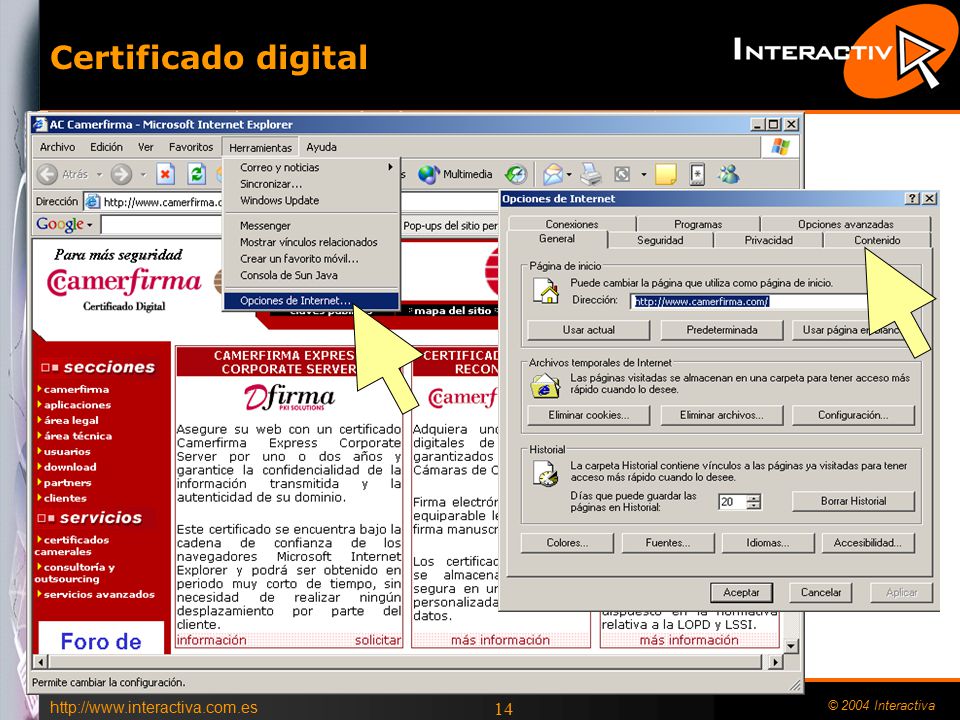This screenshot has width=960, height=720.
Task: Click scroll down arrow in browser window
Action: pos(791,646)
